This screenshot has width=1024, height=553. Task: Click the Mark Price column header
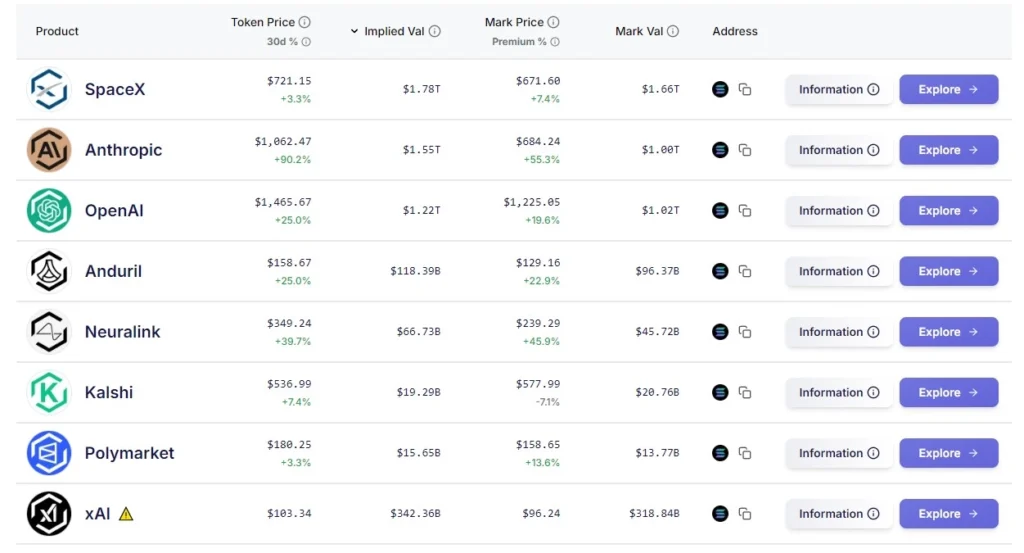[x=514, y=22]
